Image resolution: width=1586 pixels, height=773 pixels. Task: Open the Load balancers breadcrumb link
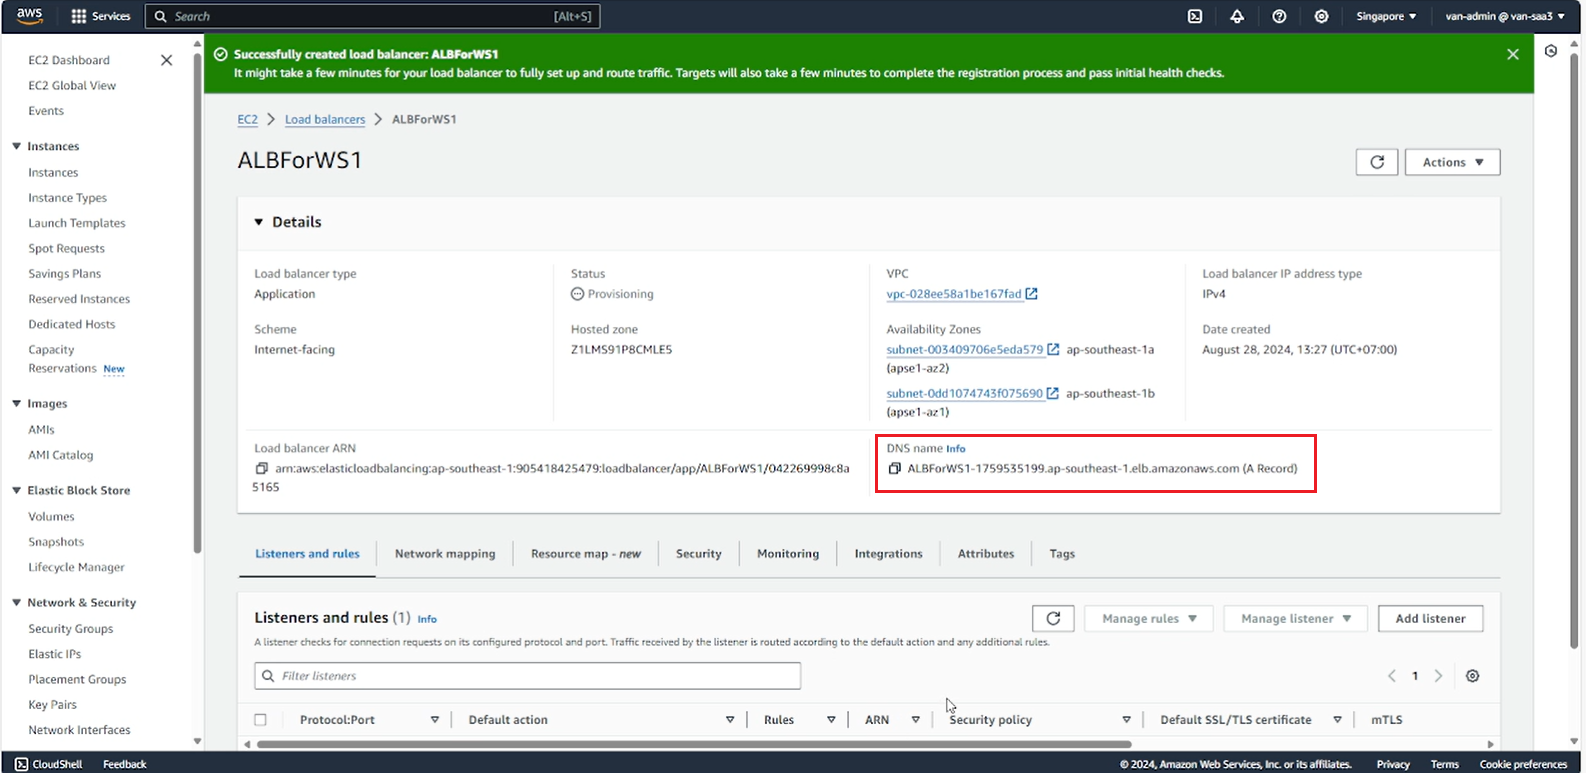pos(325,119)
